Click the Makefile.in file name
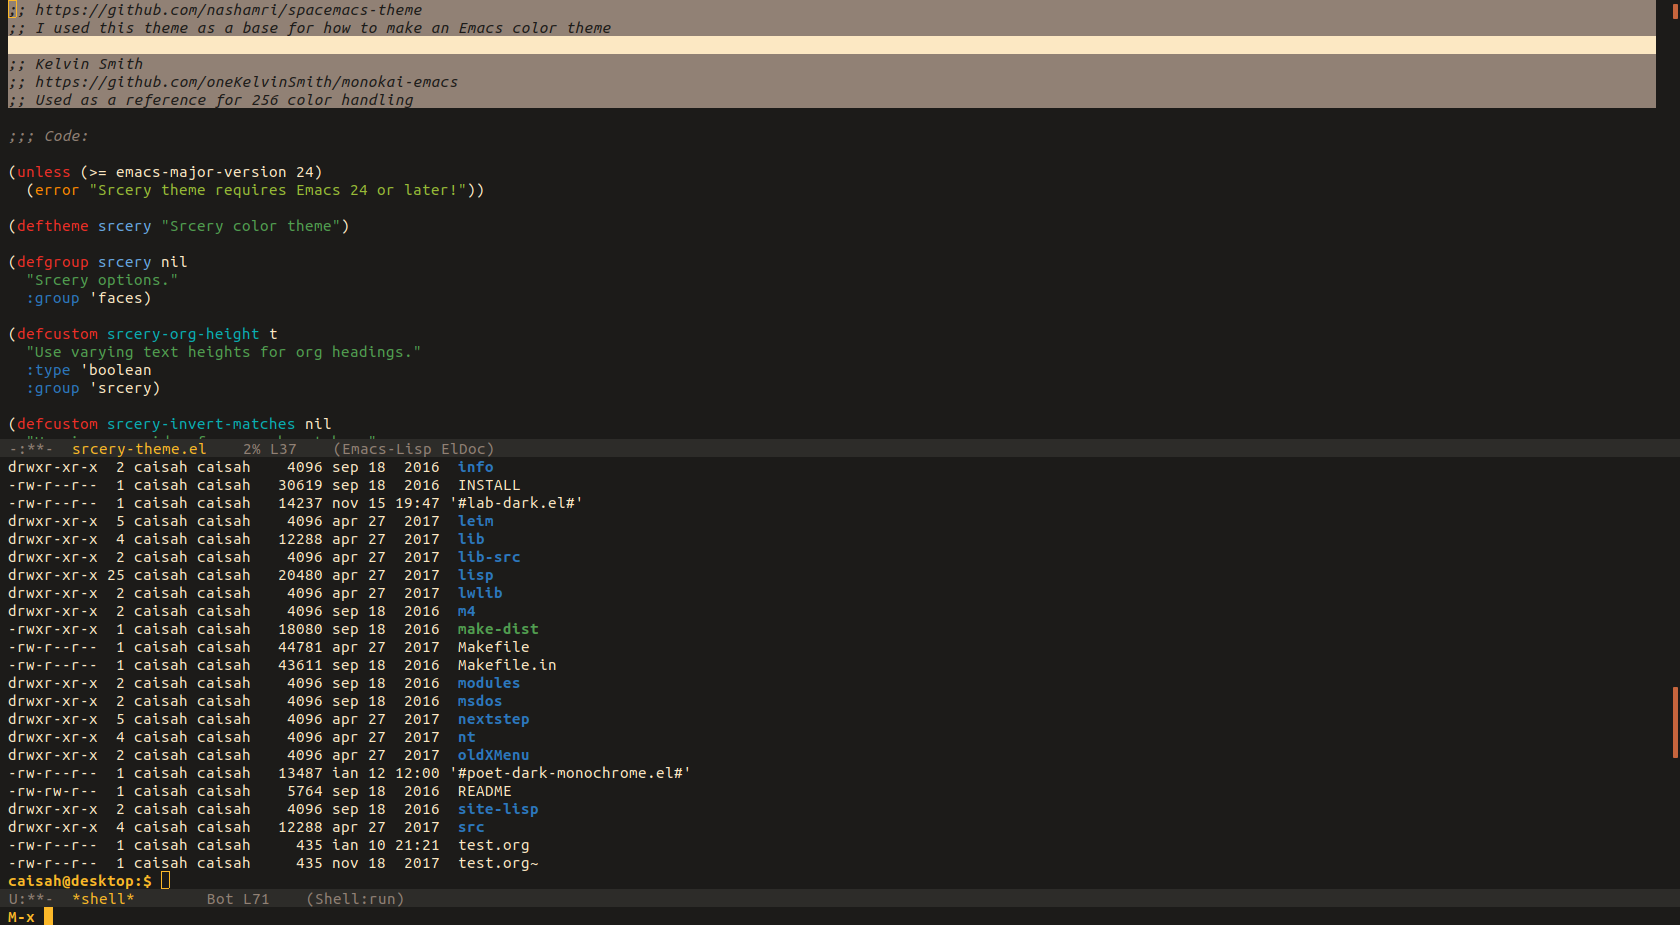1680x925 pixels. point(507,665)
